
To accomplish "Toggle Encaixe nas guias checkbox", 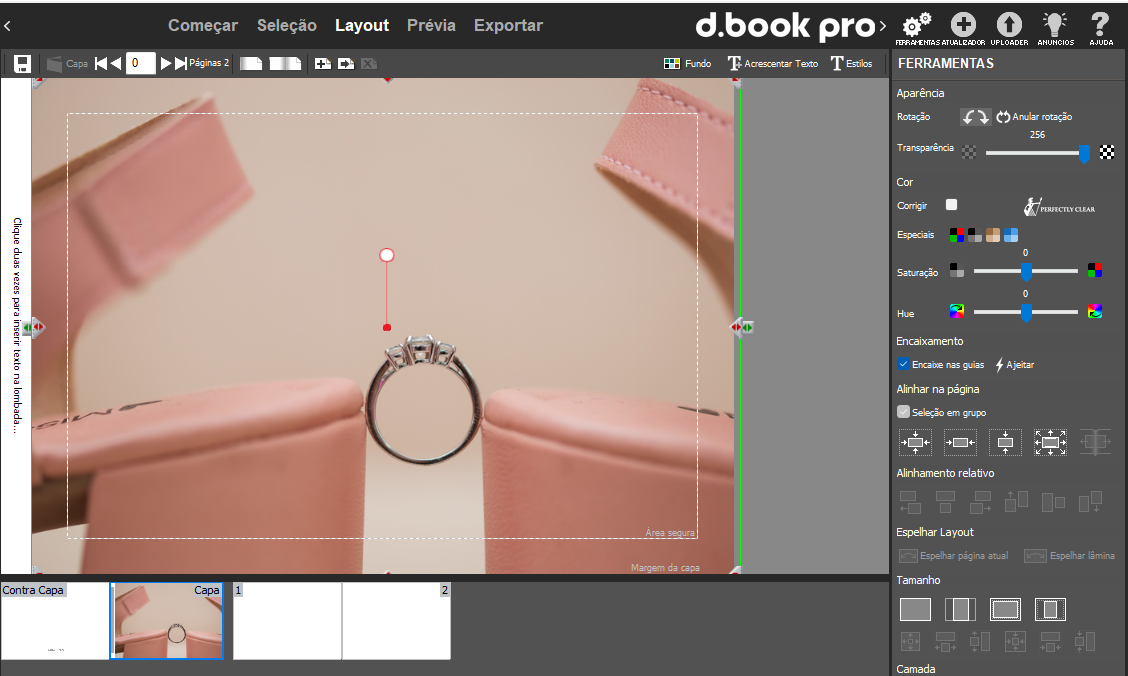I will (x=903, y=364).
